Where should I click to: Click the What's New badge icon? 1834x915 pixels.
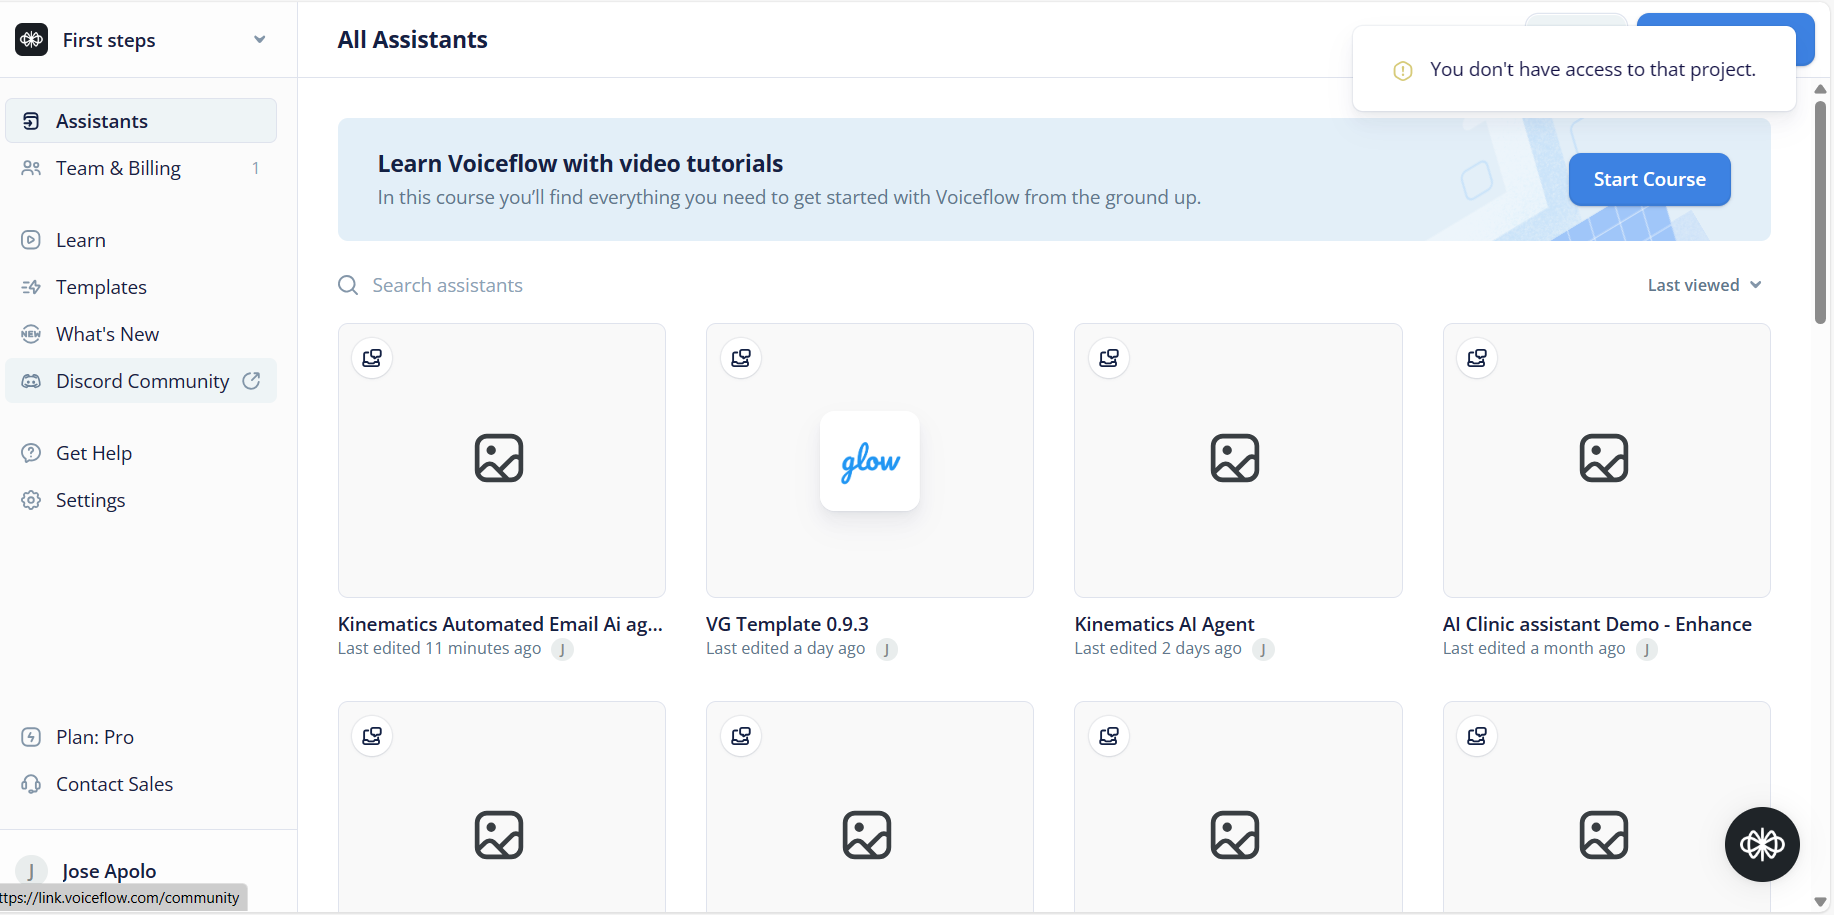pyautogui.click(x=31, y=334)
